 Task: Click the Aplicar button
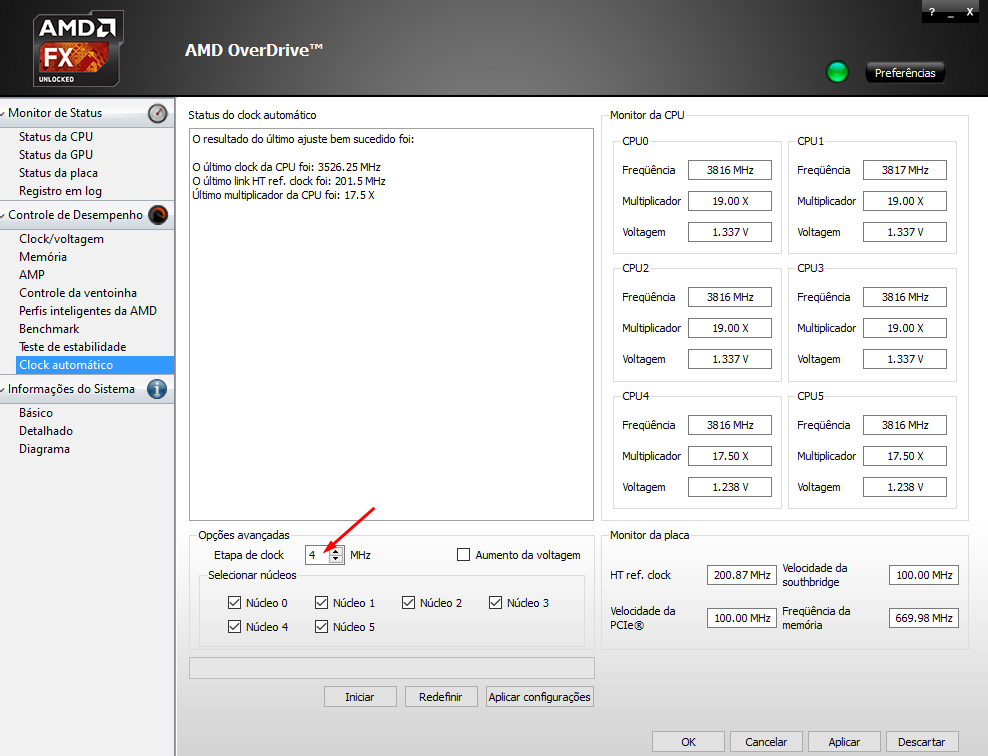coord(844,742)
